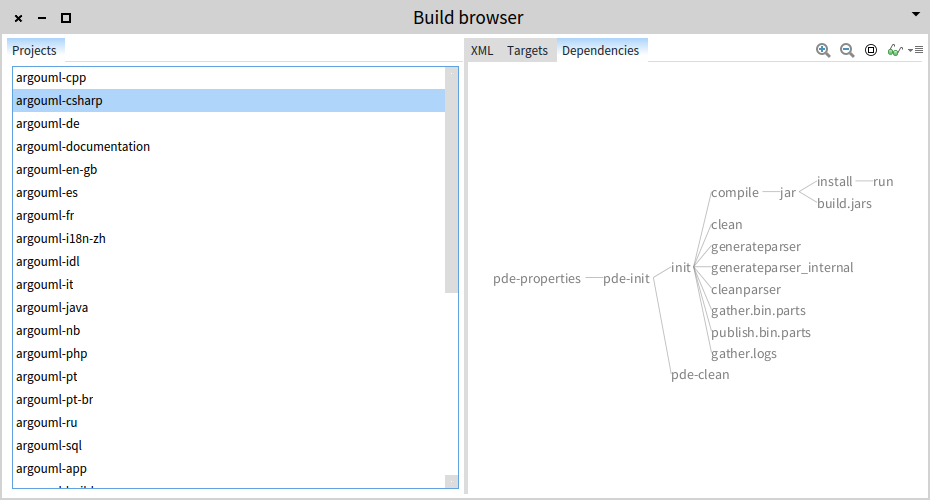The height and width of the screenshot is (500, 930).
Task: Select project argouml-de
Action: (x=229, y=124)
